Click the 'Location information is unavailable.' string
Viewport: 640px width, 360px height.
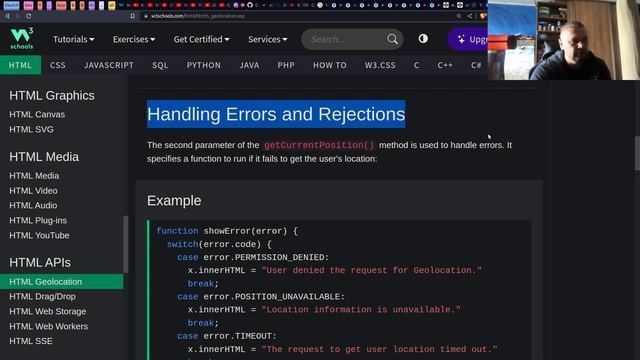coord(361,310)
